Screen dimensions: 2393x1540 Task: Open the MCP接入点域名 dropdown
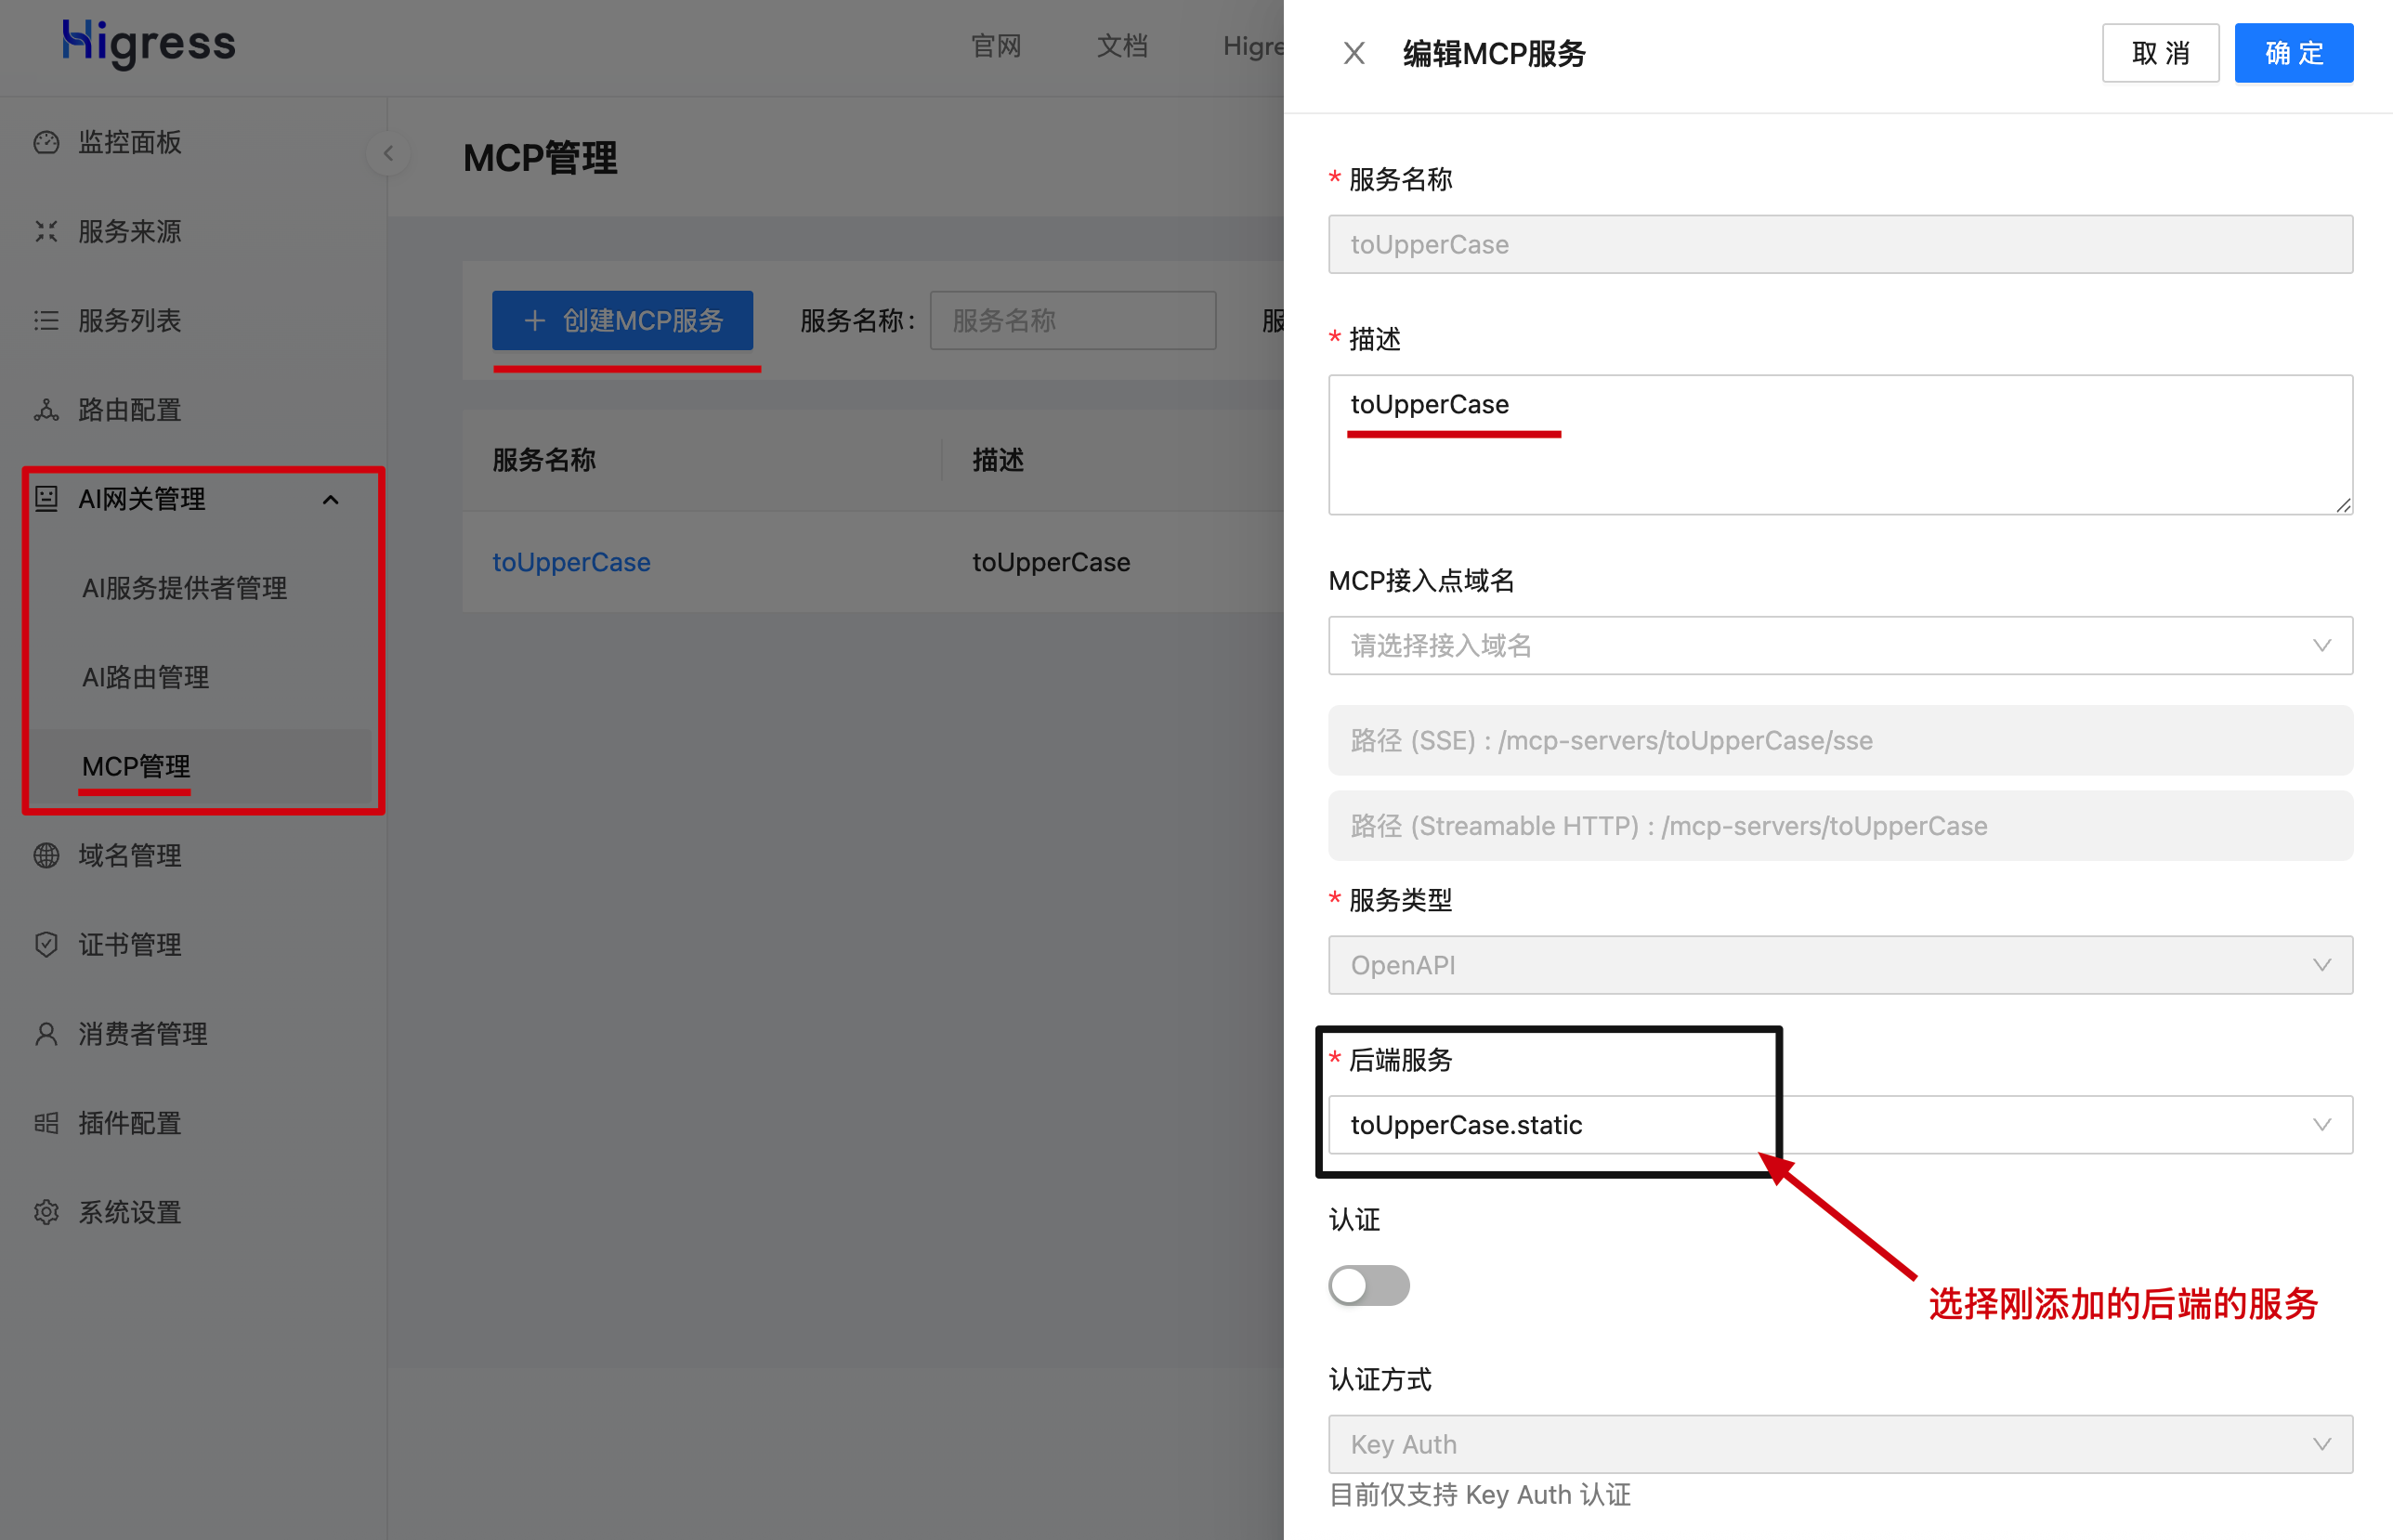tap(1839, 646)
